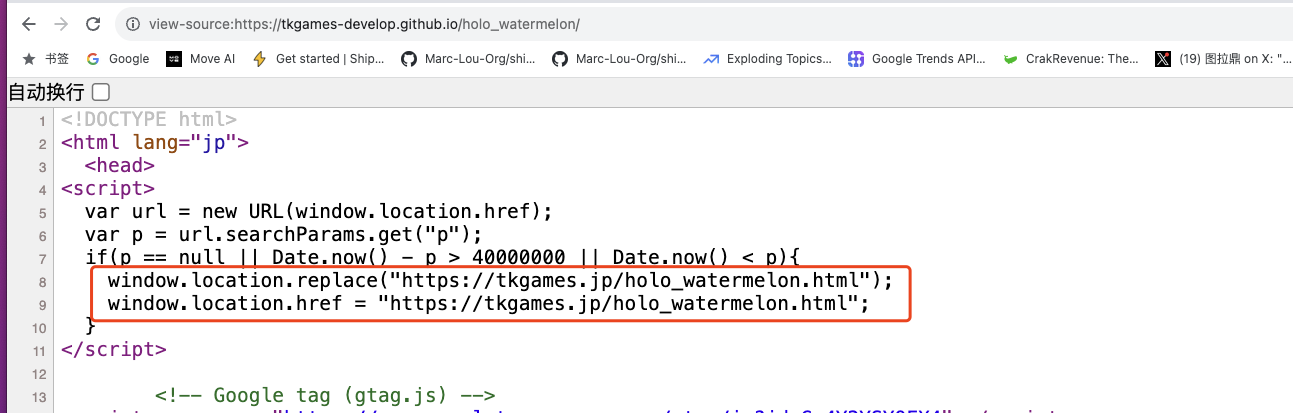1293x413 pixels.
Task: Click the Exploding Topics trend arrow favicon
Action: [x=711, y=59]
